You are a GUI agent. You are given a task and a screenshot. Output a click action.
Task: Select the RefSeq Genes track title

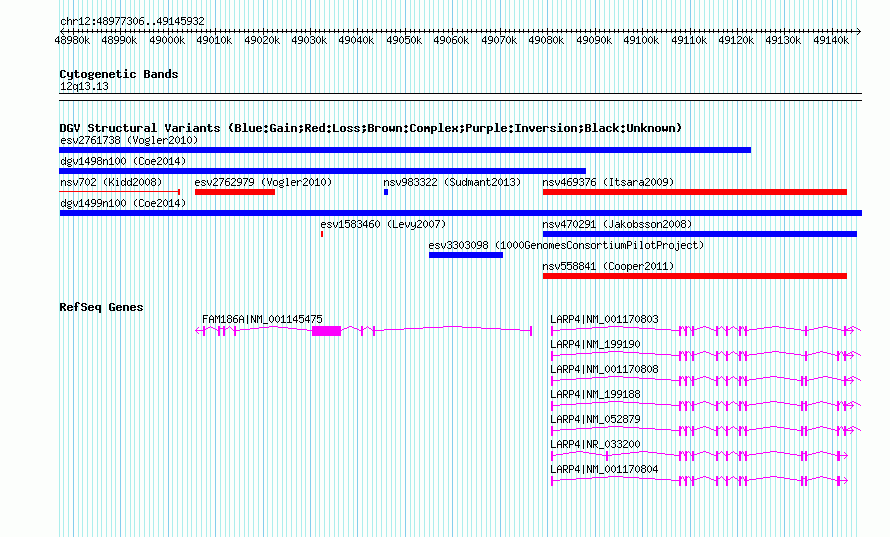click(101, 307)
